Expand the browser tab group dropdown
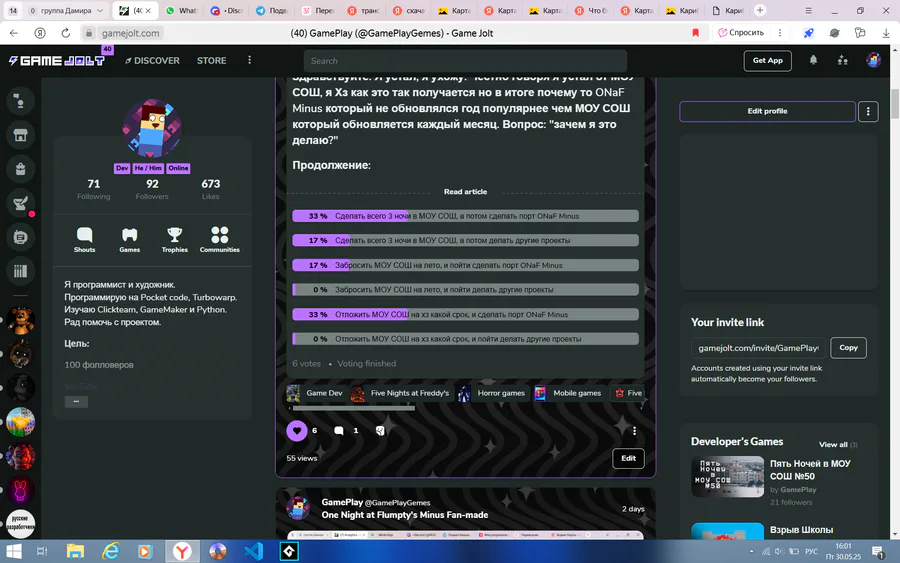The image size is (900, 563). coord(100,10)
